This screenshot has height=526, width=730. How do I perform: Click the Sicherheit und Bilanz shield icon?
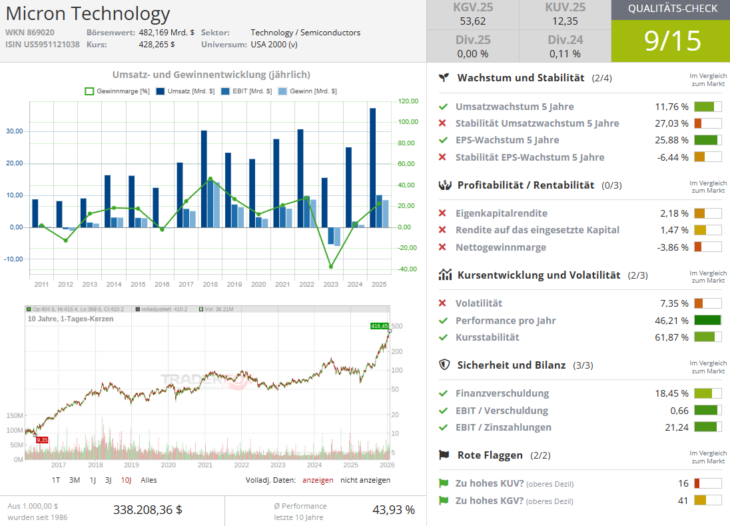pyautogui.click(x=444, y=365)
